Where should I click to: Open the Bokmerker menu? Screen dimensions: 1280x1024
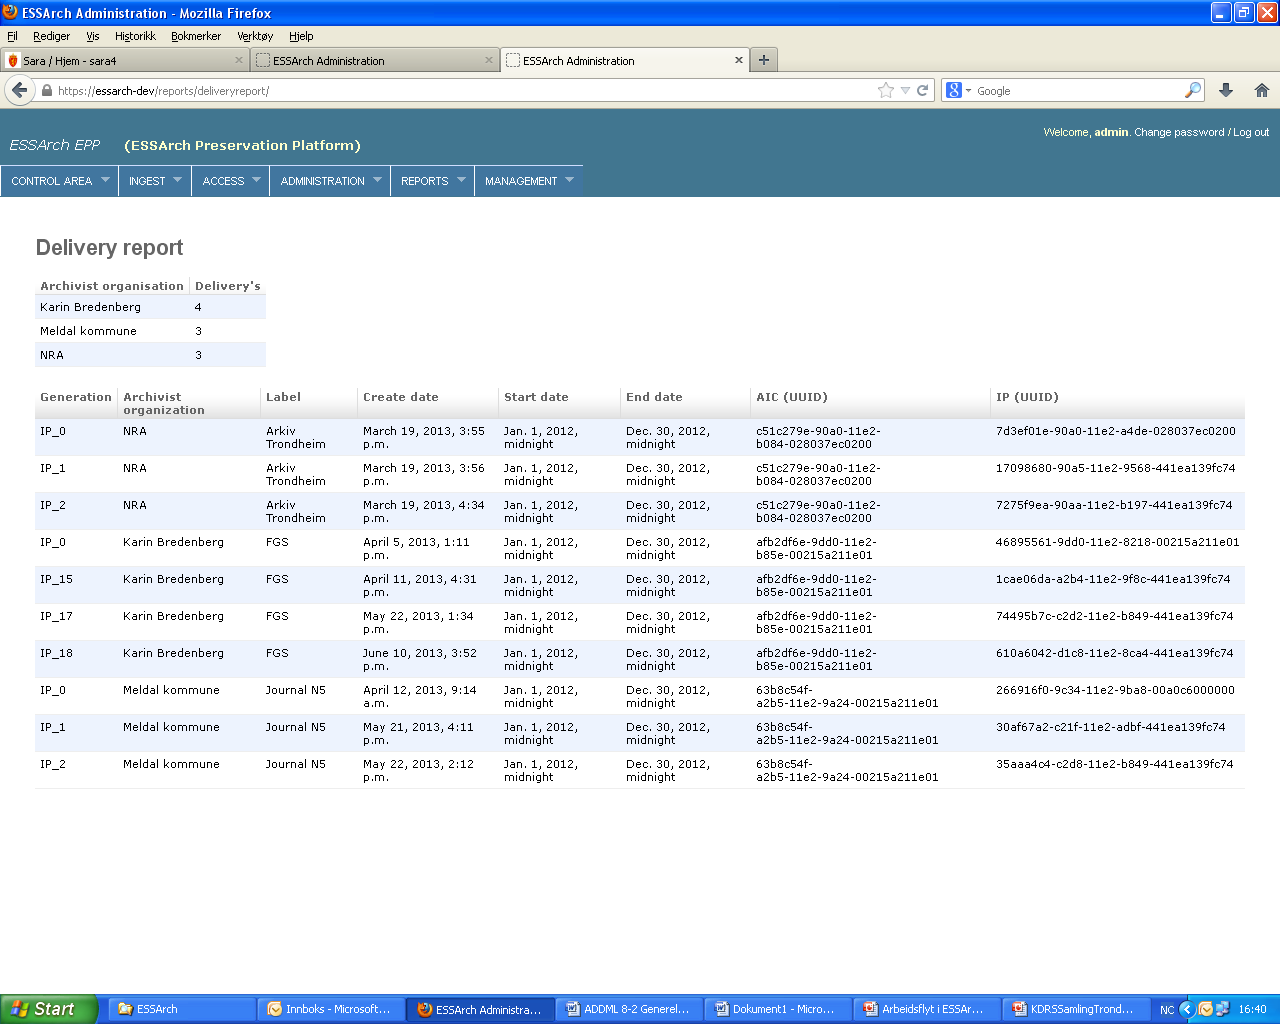196,36
